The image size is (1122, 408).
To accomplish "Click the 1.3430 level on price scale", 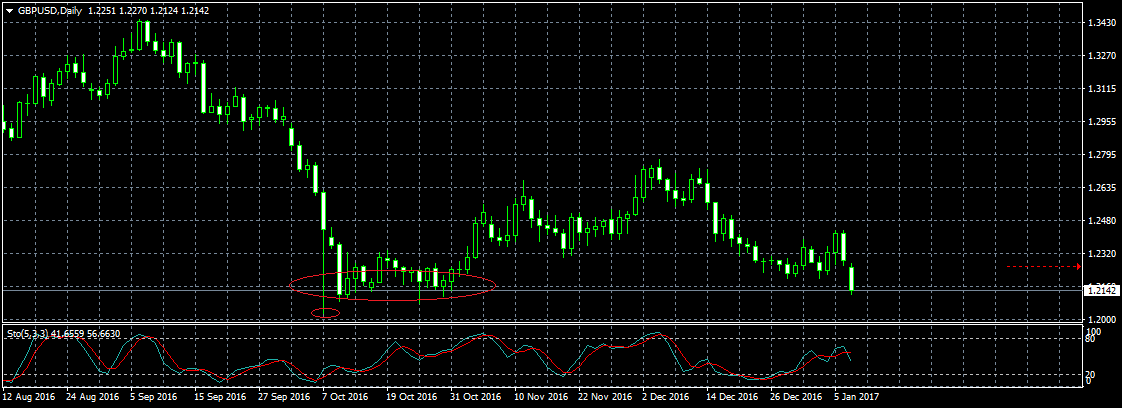I will tap(1102, 22).
